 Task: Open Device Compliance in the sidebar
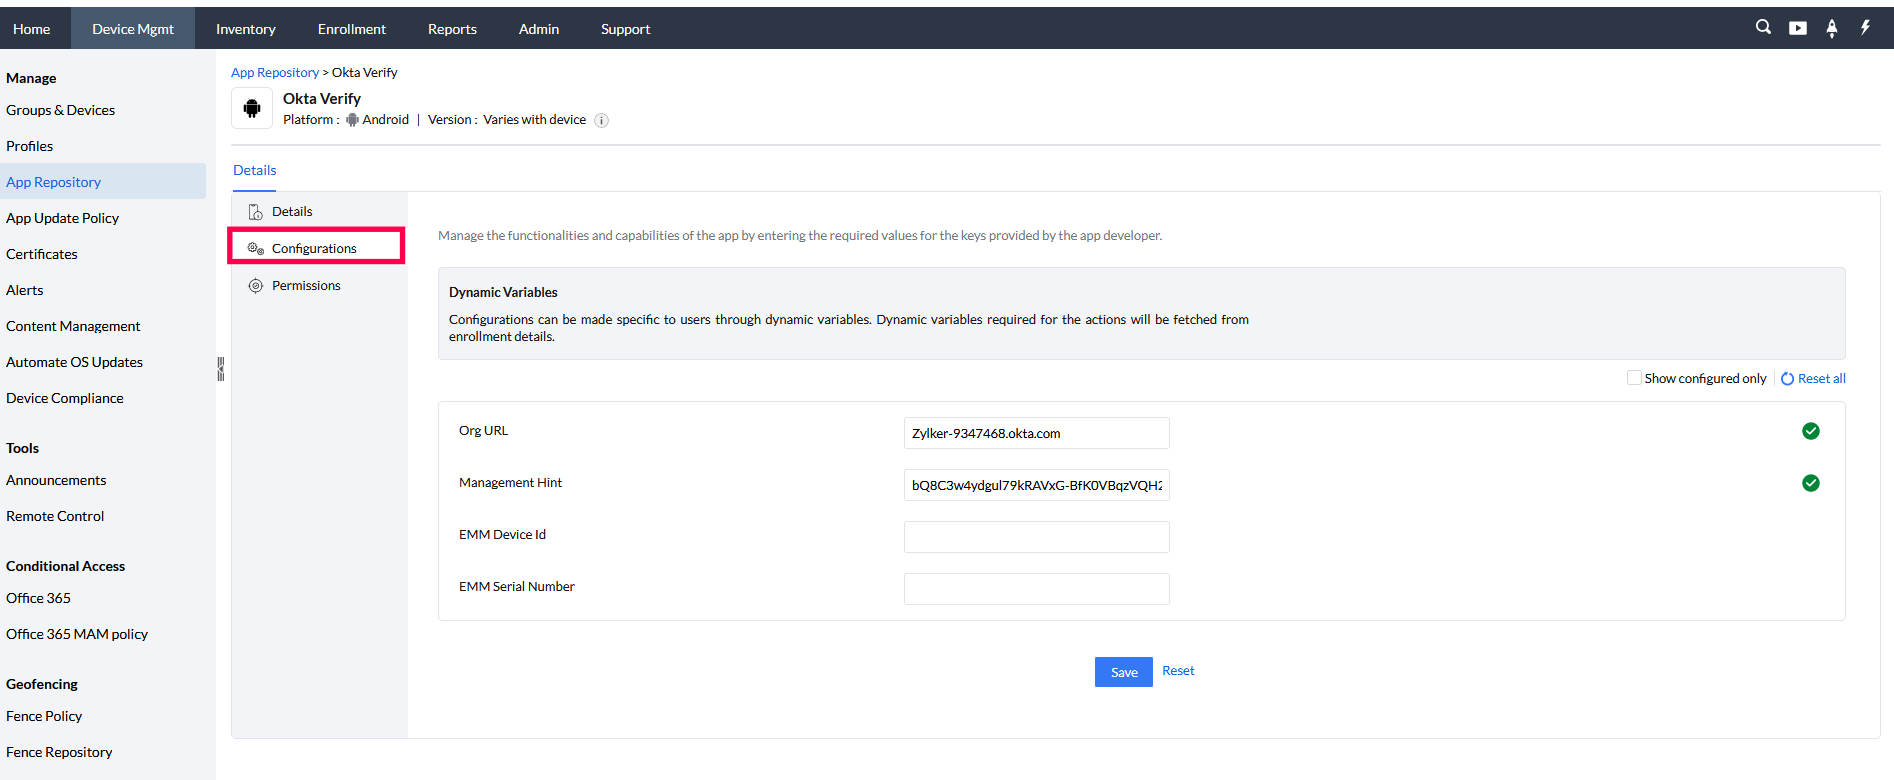tap(65, 398)
